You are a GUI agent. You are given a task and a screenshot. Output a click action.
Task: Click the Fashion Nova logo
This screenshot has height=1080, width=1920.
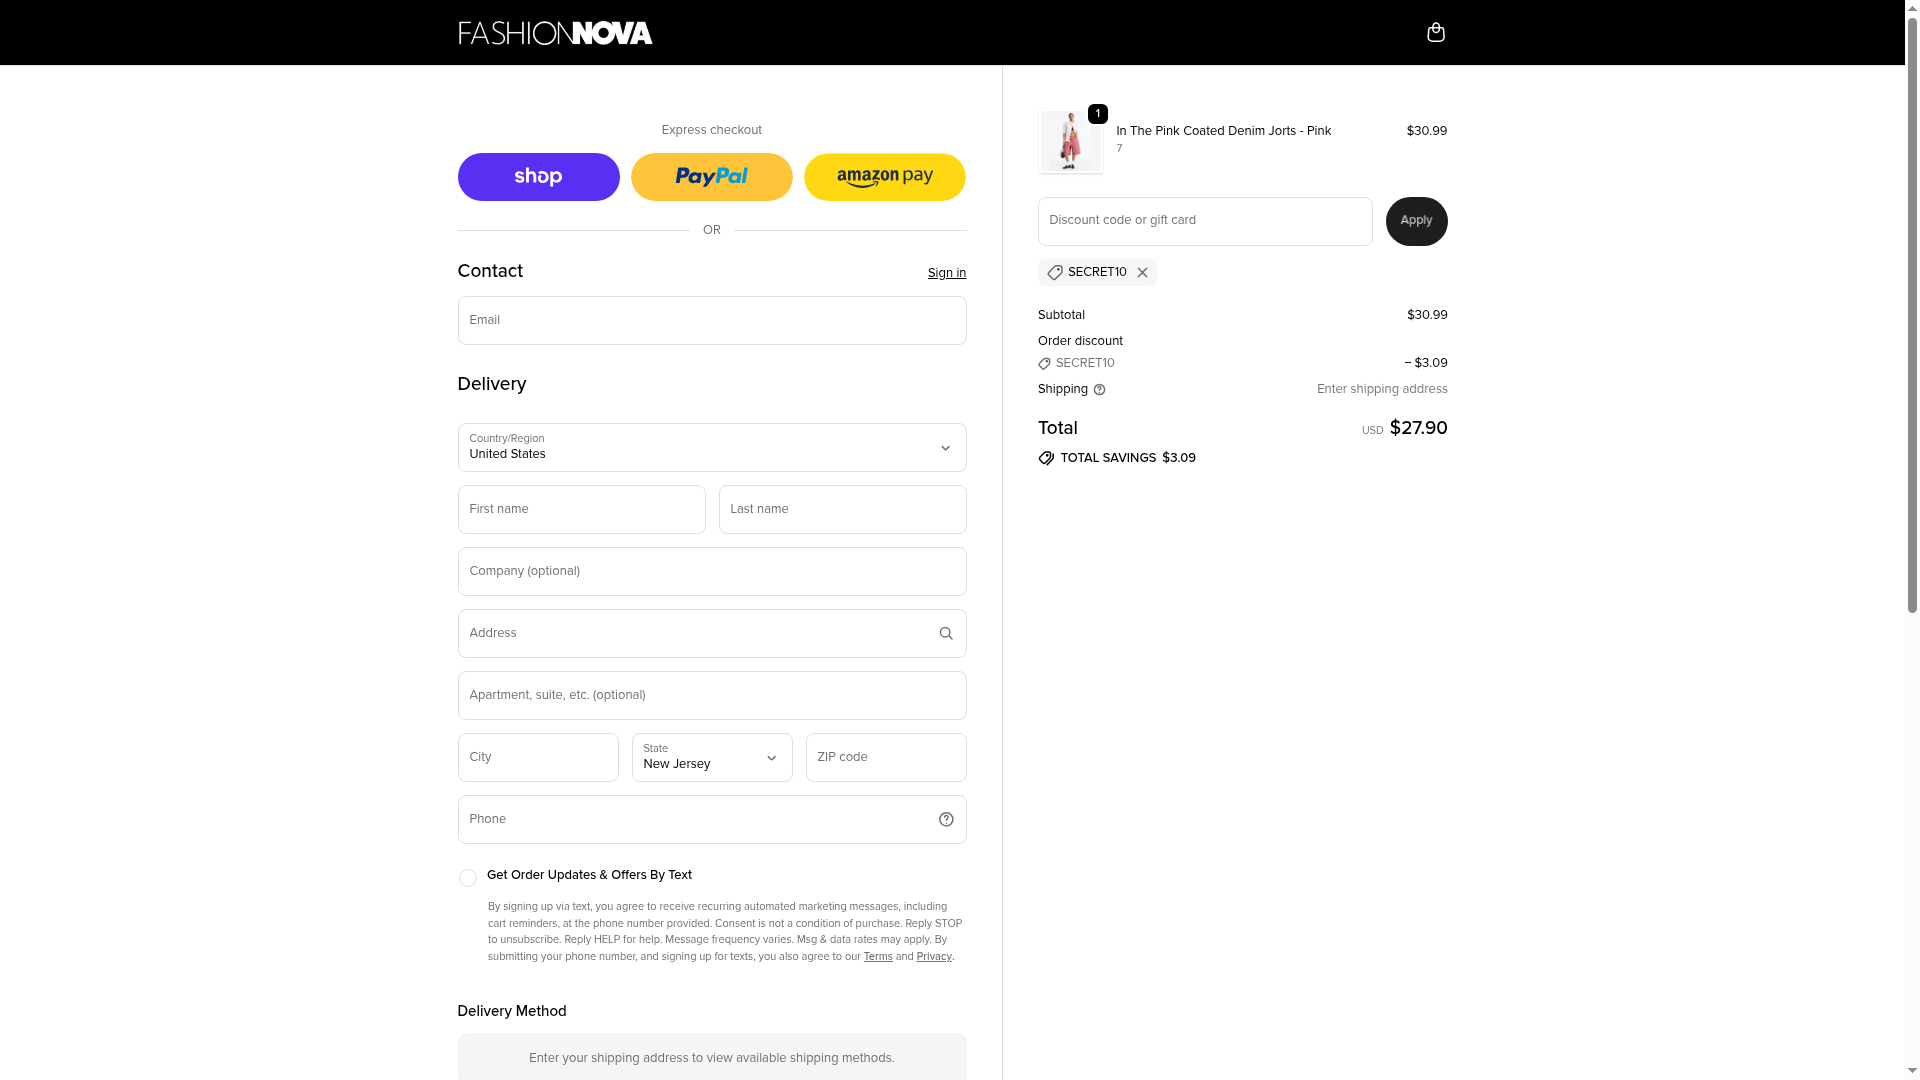pyautogui.click(x=555, y=33)
